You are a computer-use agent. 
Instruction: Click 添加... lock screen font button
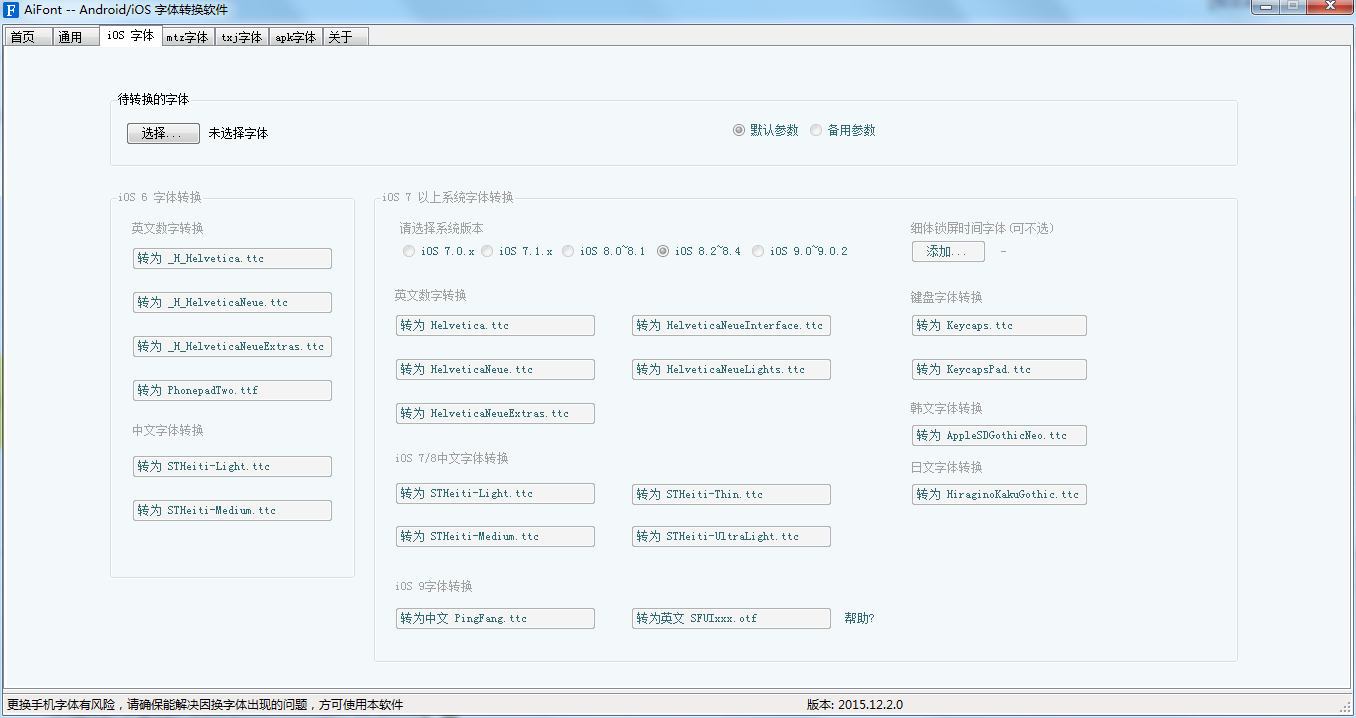coord(947,251)
